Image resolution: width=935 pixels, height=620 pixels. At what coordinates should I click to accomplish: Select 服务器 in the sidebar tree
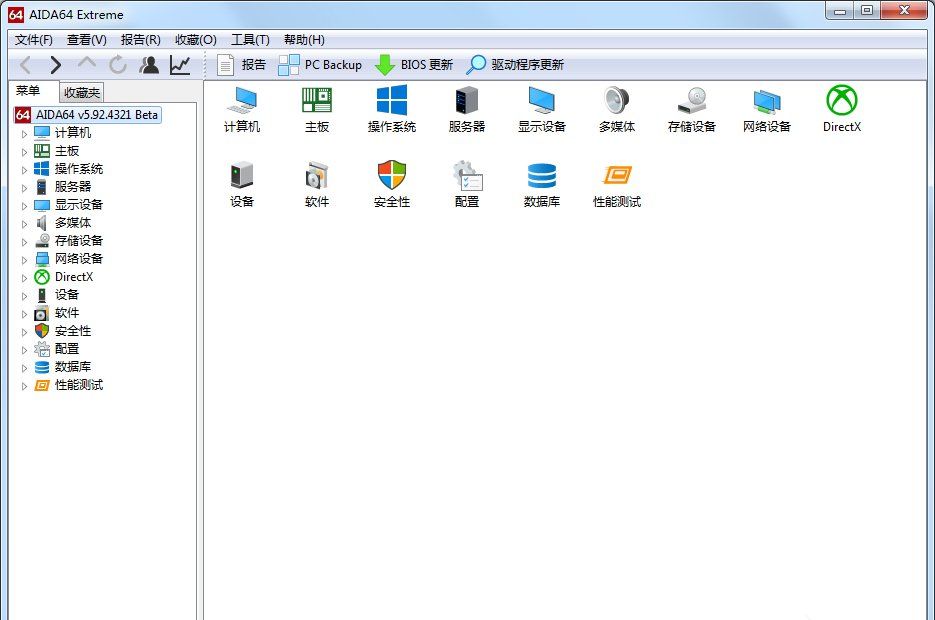point(72,187)
